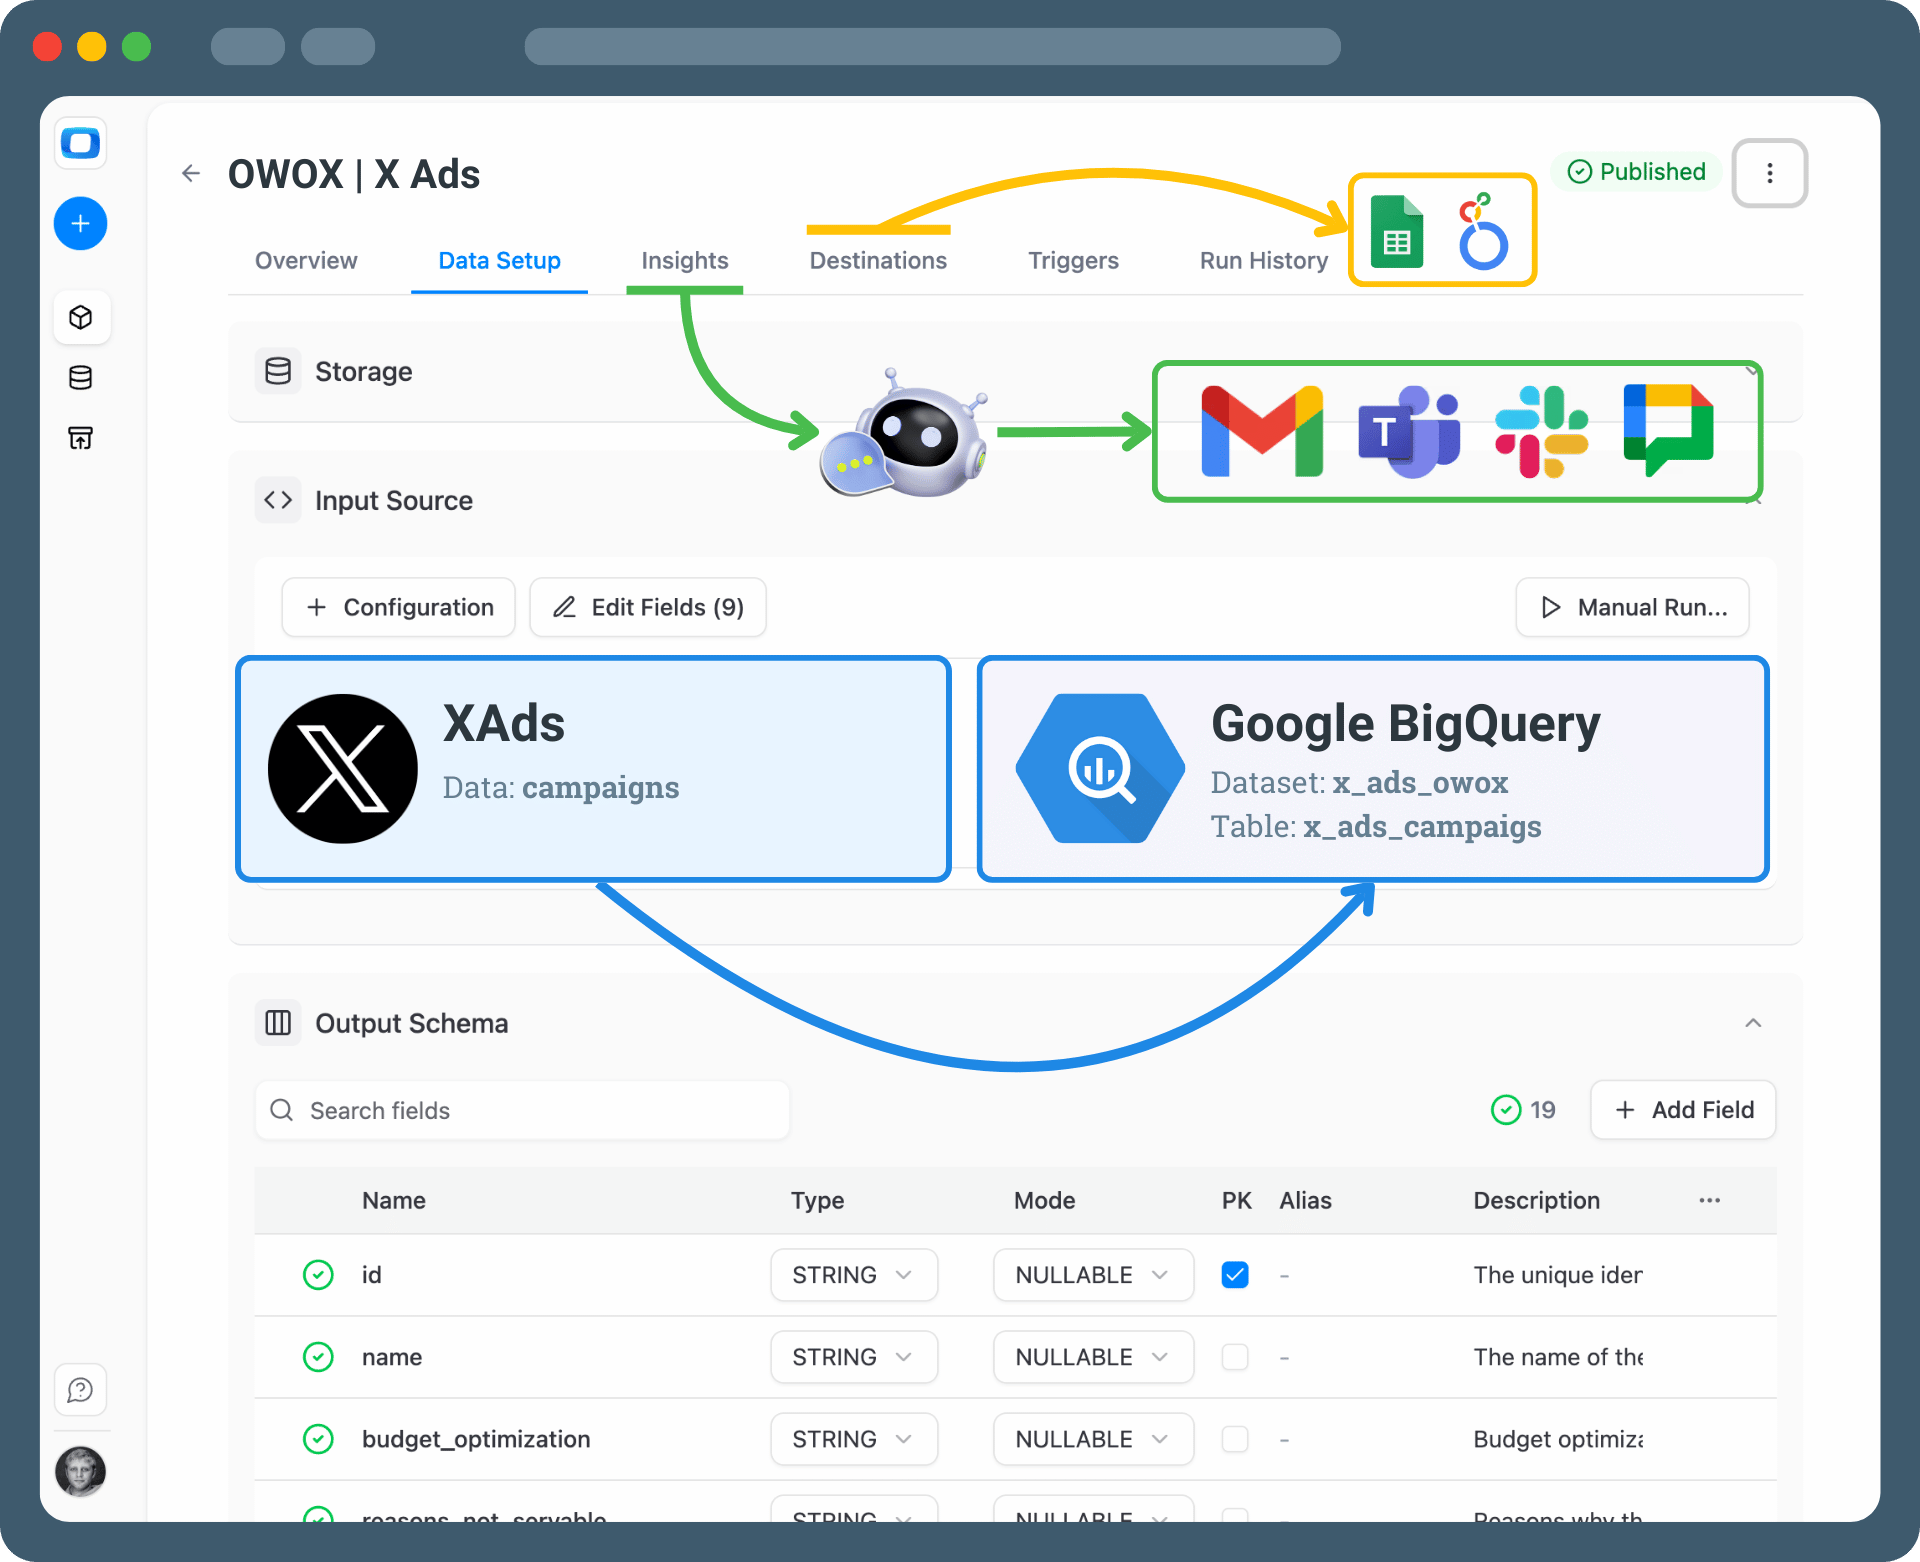Viewport: 1920px width, 1562px height.
Task: Go back using the left arrow icon
Action: point(191,174)
